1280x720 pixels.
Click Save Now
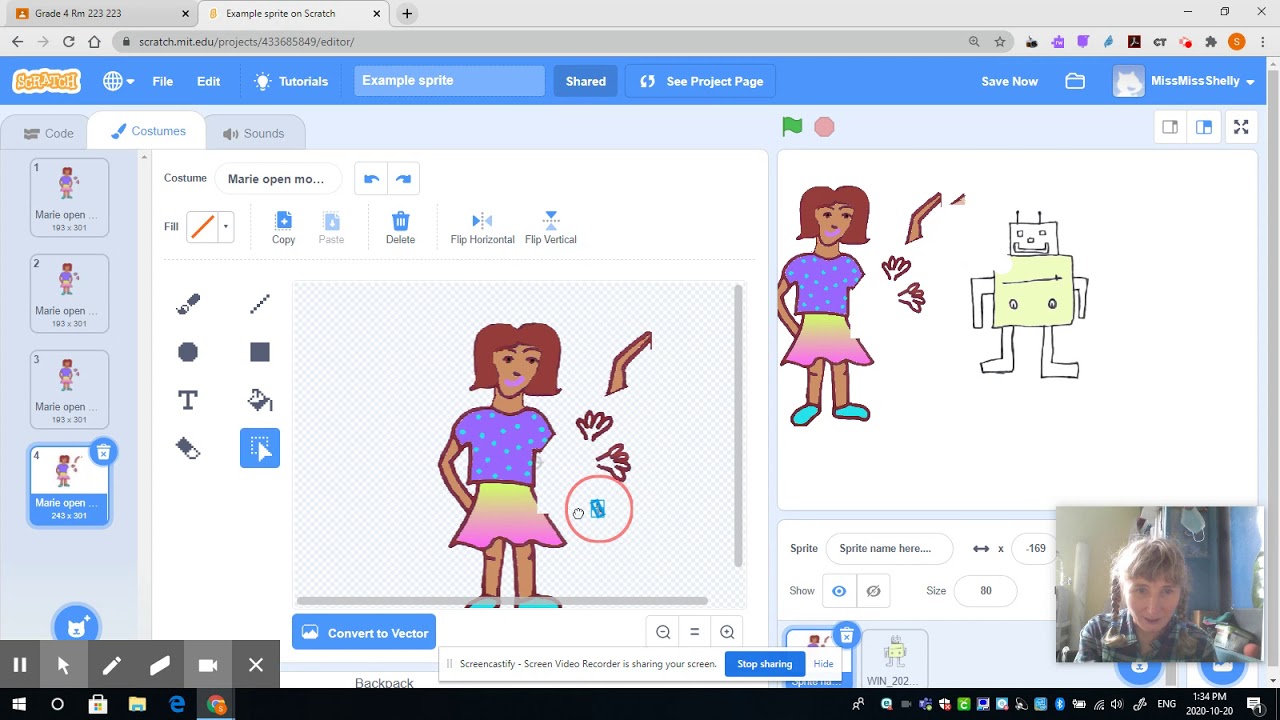[x=1009, y=81]
